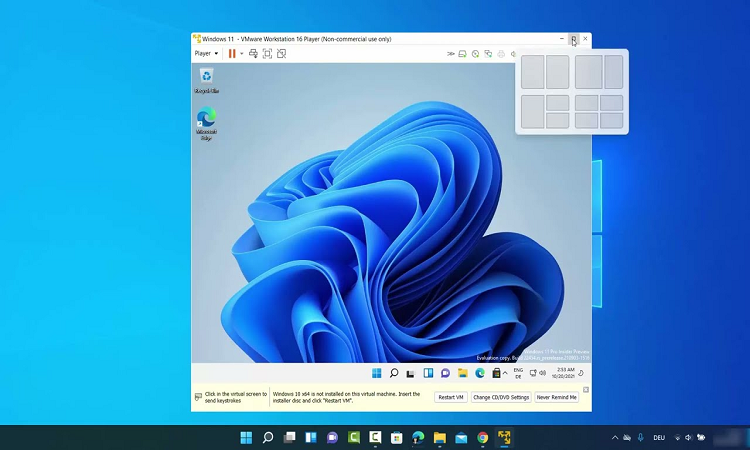This screenshot has width=750, height=450.
Task: Open File Explorer in the guest taskbar
Action: click(x=463, y=373)
